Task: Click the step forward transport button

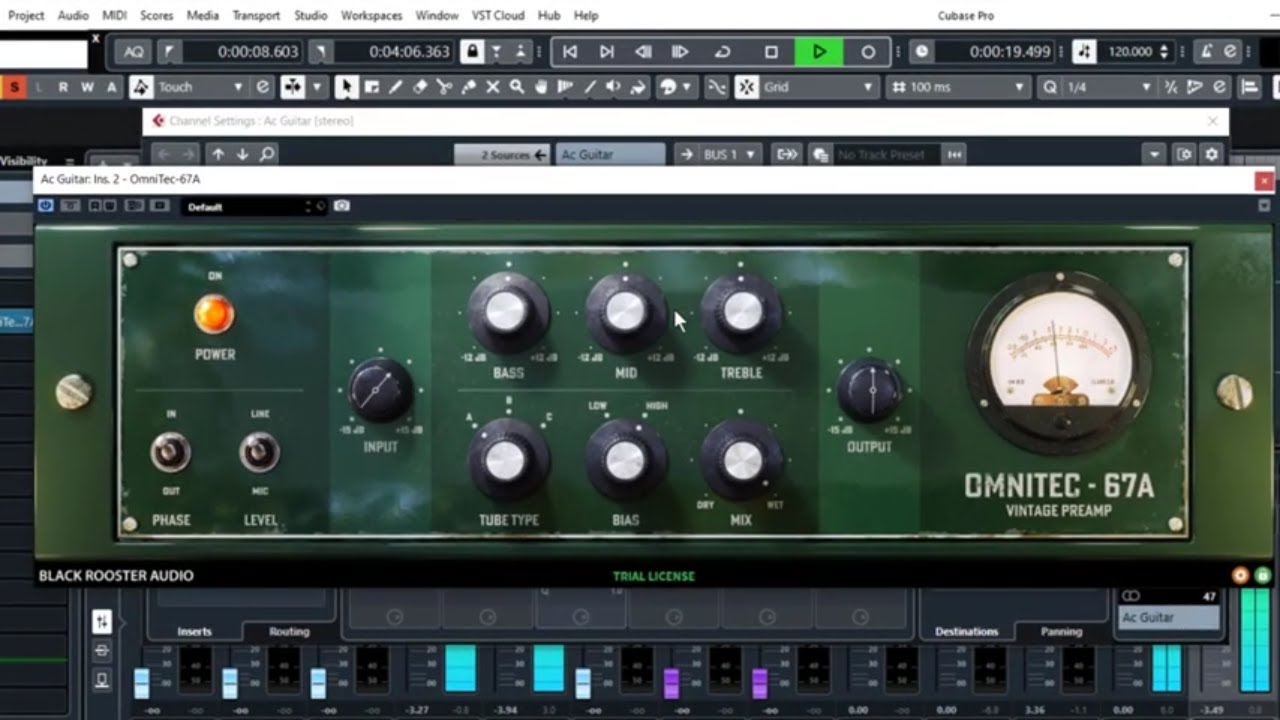Action: pyautogui.click(x=680, y=52)
